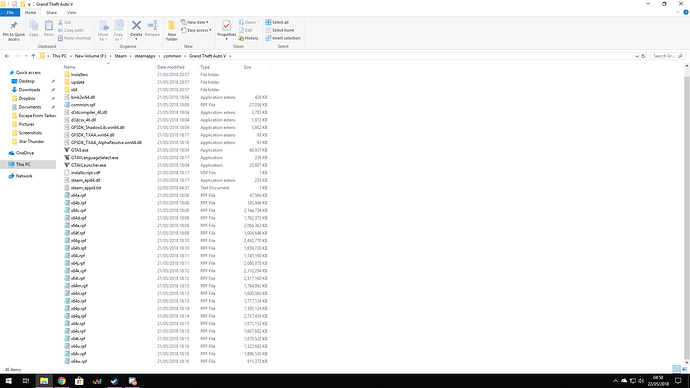Screen dimensions: 690x388
Task: Open the War Thunder quick access folder
Action: pos(31,142)
